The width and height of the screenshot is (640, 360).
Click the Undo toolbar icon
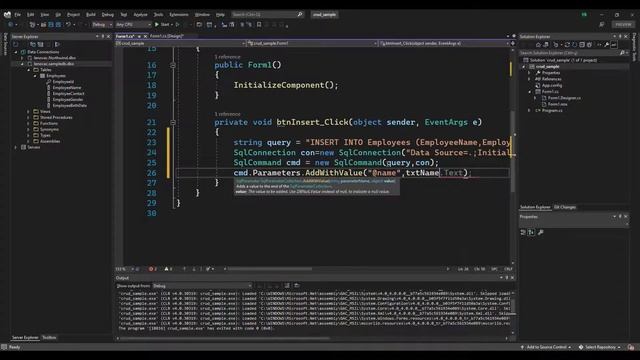[x=68, y=24]
